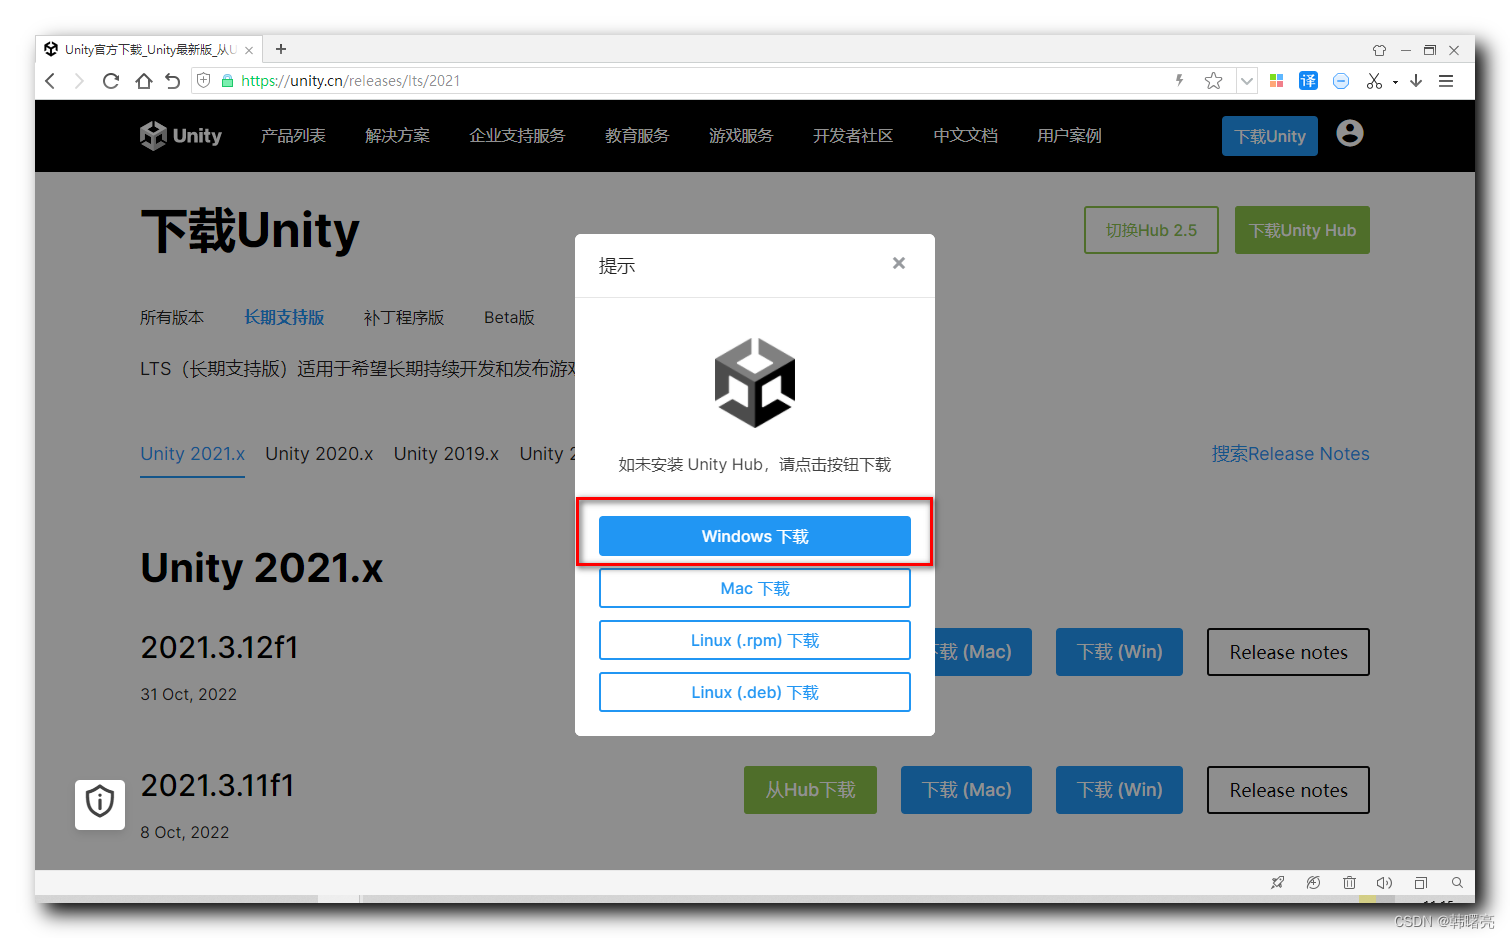Open the 用户案例 nav item
The height and width of the screenshot is (938, 1510).
(x=1069, y=136)
